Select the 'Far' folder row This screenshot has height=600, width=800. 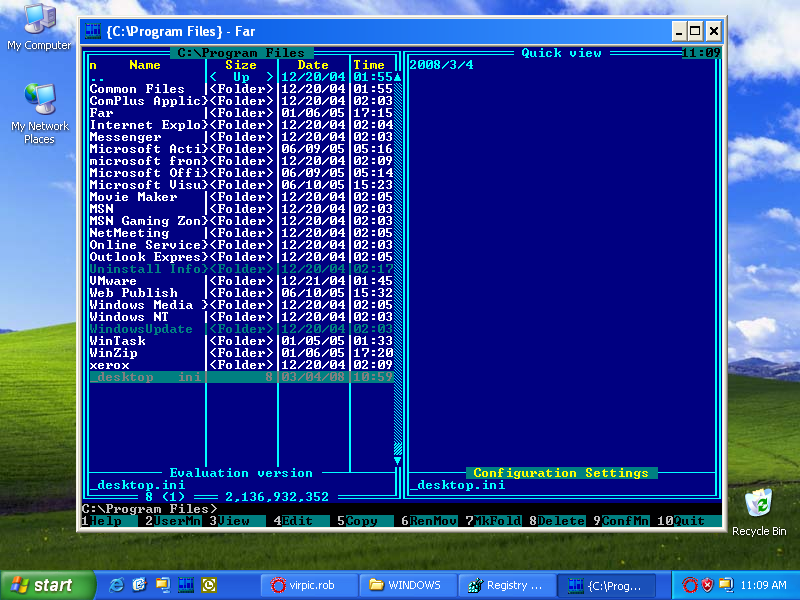241,113
